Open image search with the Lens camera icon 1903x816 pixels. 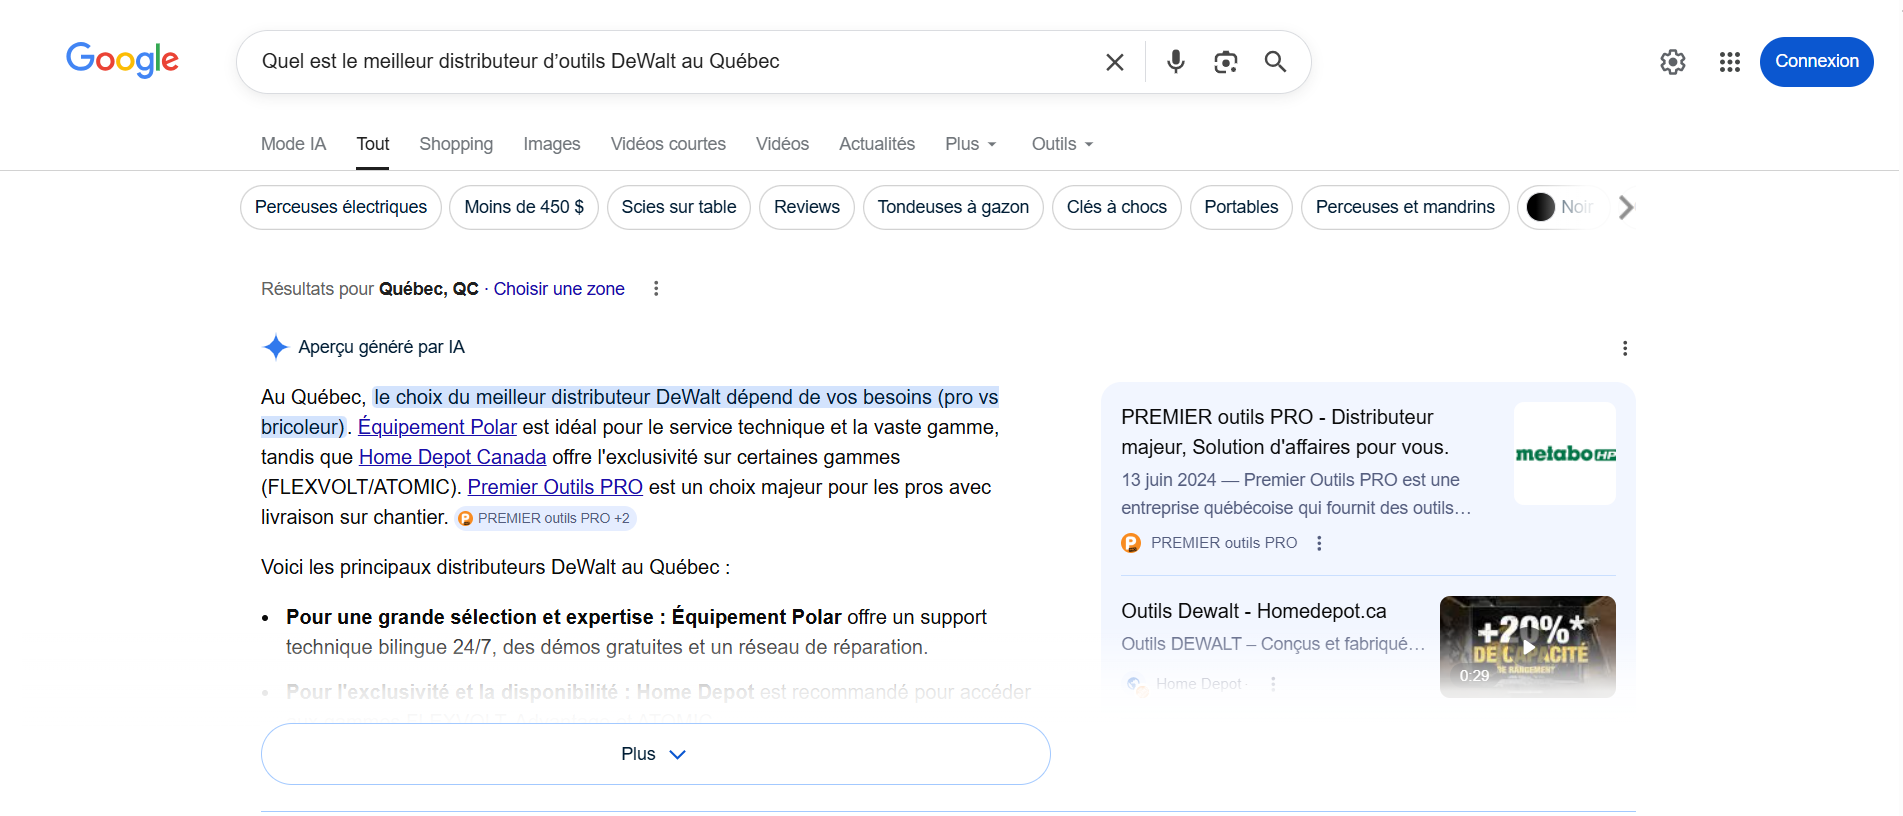pyautogui.click(x=1226, y=62)
